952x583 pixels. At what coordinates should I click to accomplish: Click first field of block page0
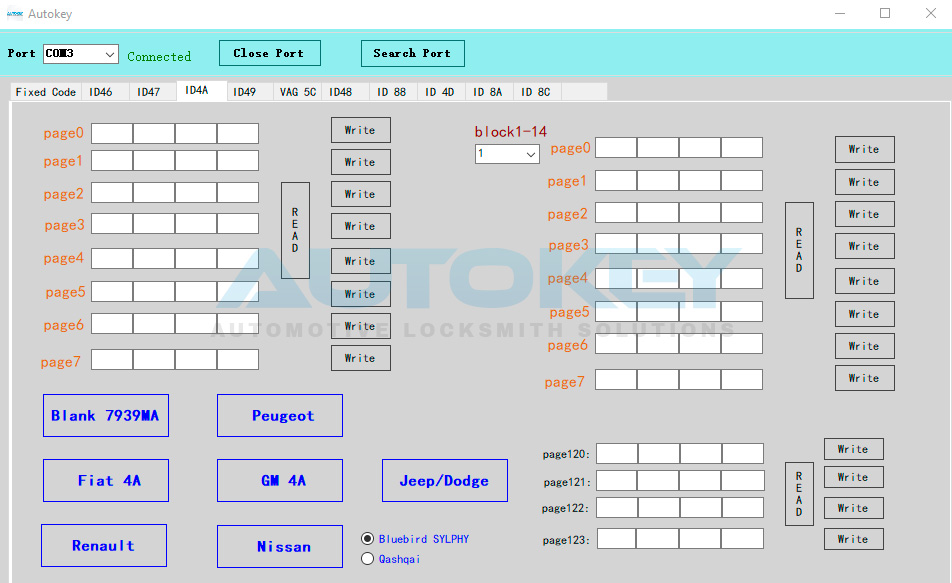point(616,148)
